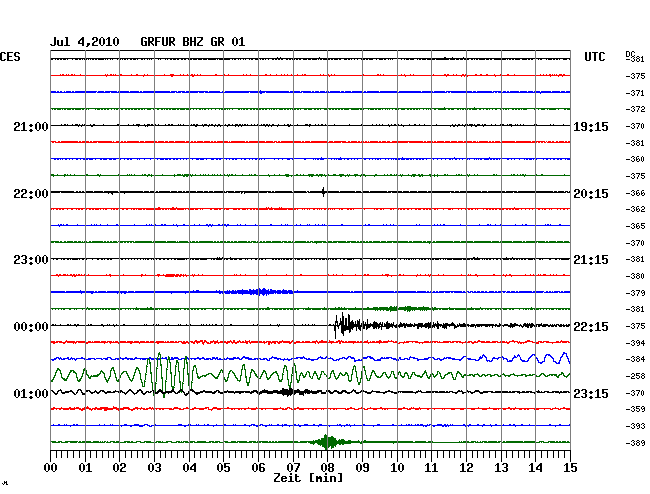Click the x-axis minute label "13"
650x494 pixels.
pos(501,468)
